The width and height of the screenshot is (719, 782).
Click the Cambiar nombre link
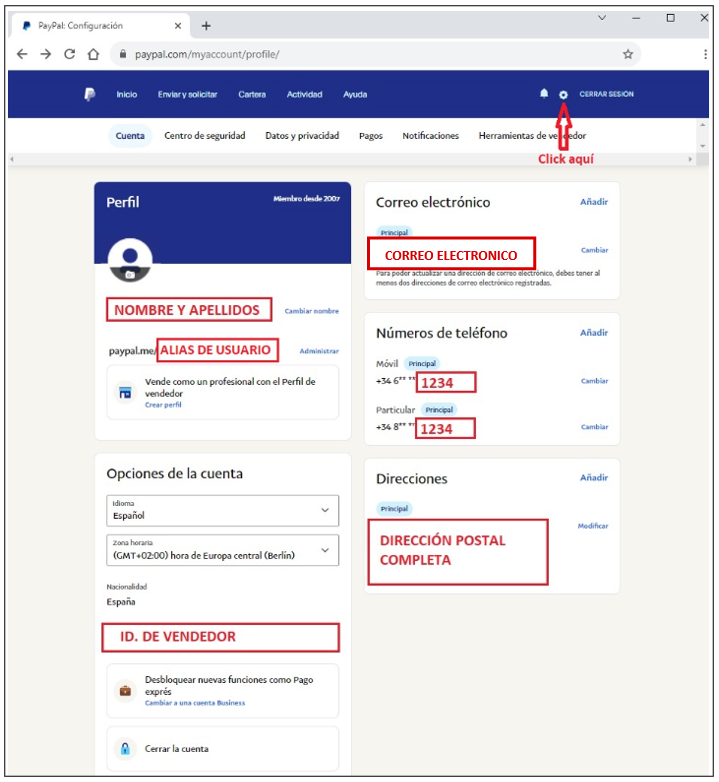312,311
